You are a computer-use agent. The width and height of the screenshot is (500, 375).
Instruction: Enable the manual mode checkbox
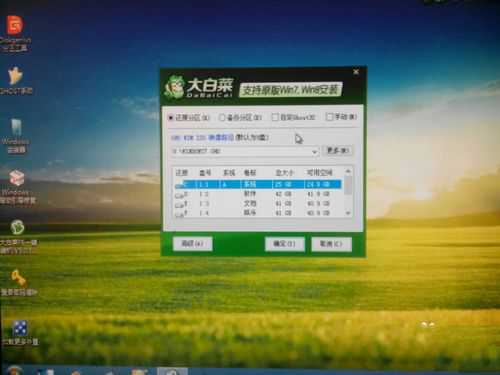pyautogui.click(x=329, y=117)
